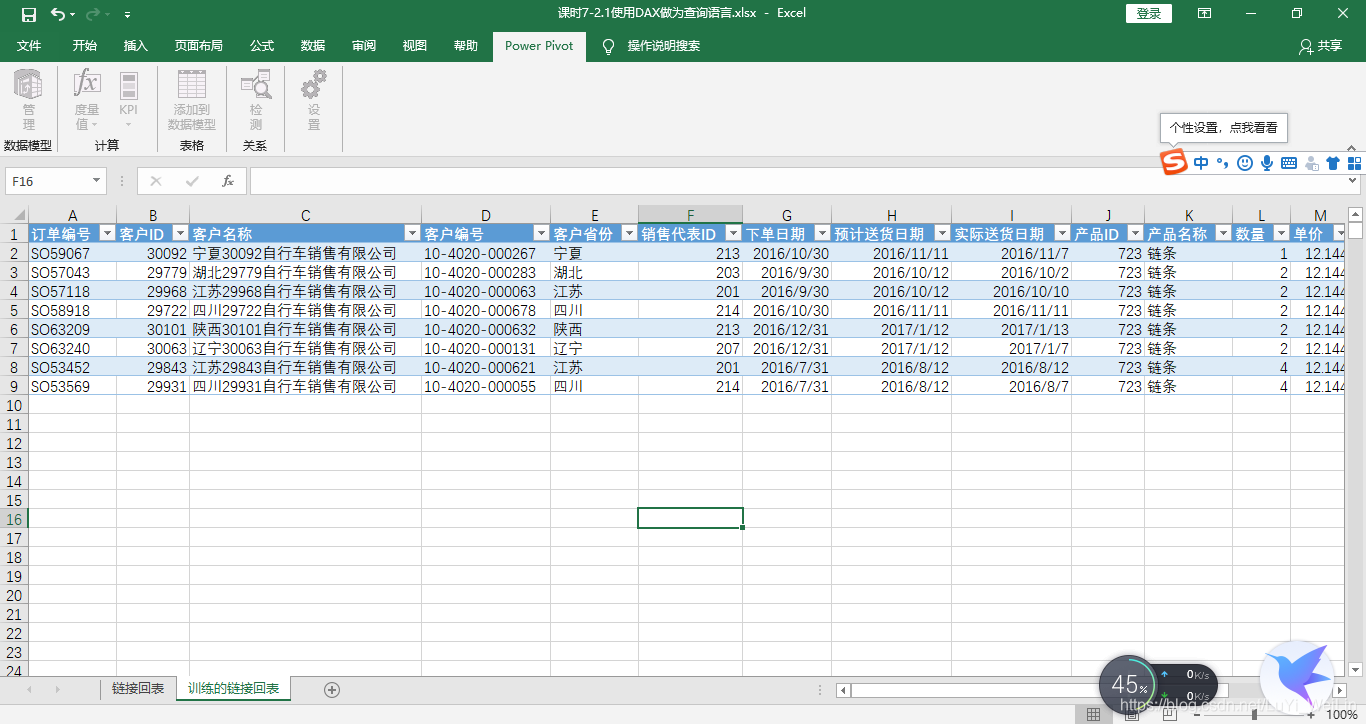The image size is (1366, 724).
Task: Open the Manage data model button
Action: [x=28, y=100]
